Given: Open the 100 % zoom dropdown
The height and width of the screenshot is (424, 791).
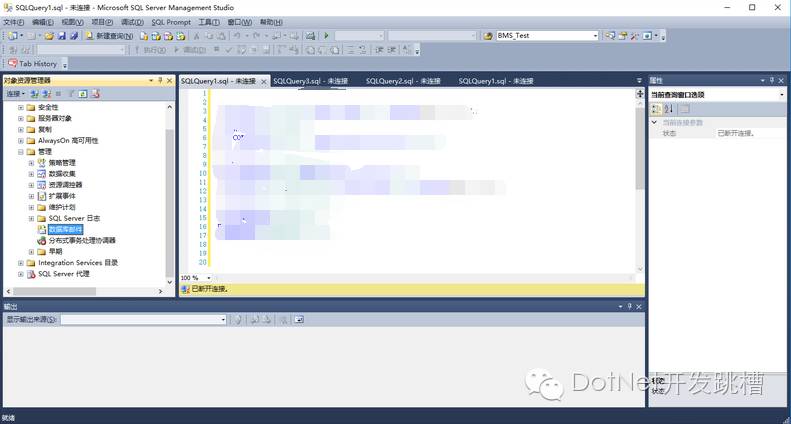Looking at the screenshot, I should coord(208,278).
